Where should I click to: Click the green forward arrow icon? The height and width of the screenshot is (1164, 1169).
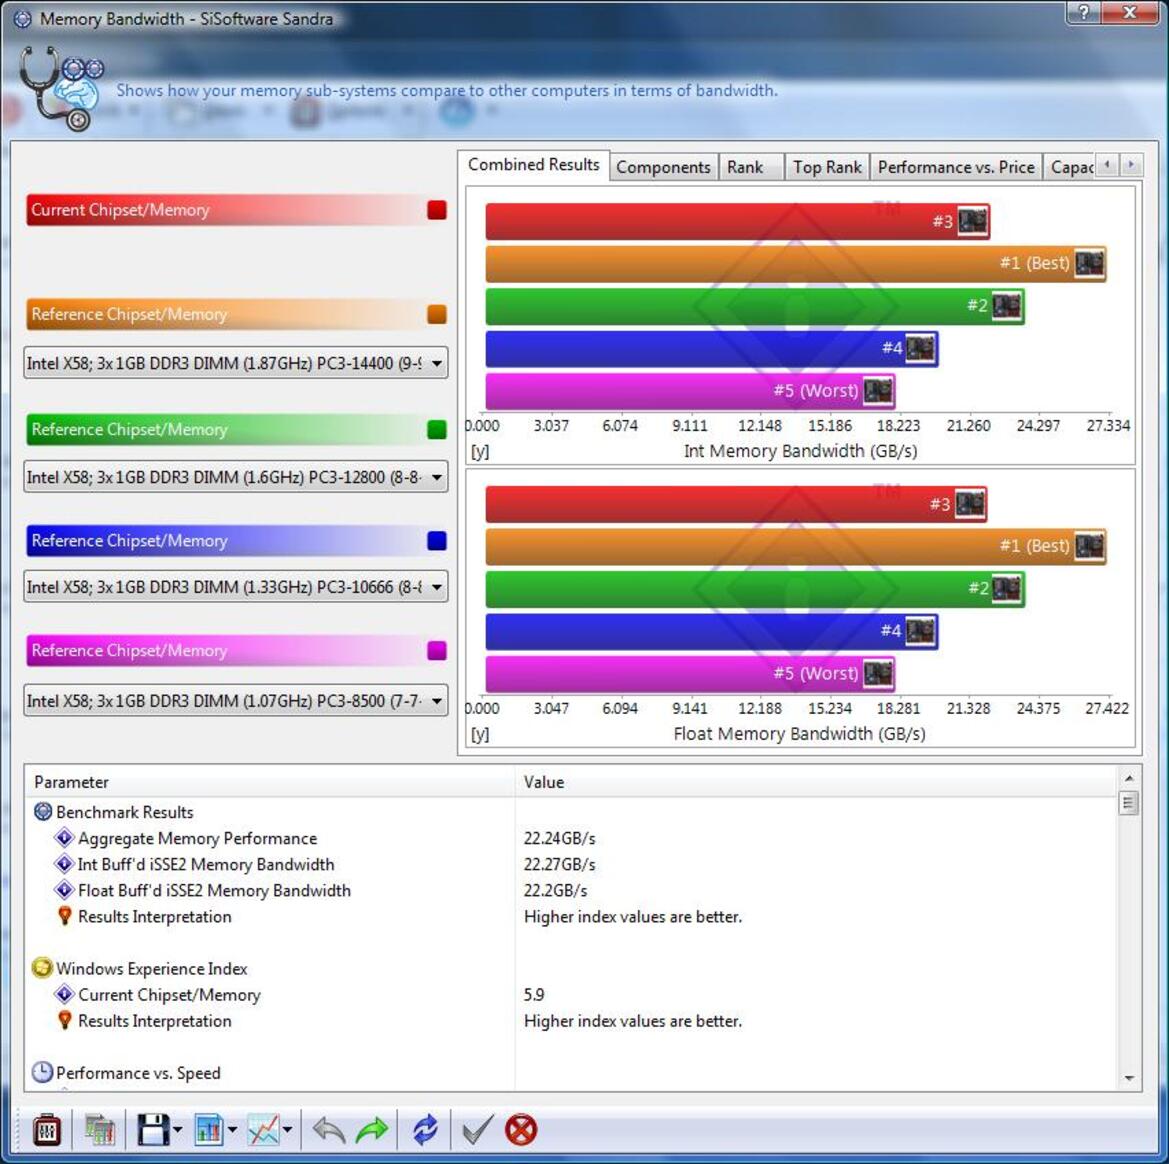click(x=372, y=1130)
